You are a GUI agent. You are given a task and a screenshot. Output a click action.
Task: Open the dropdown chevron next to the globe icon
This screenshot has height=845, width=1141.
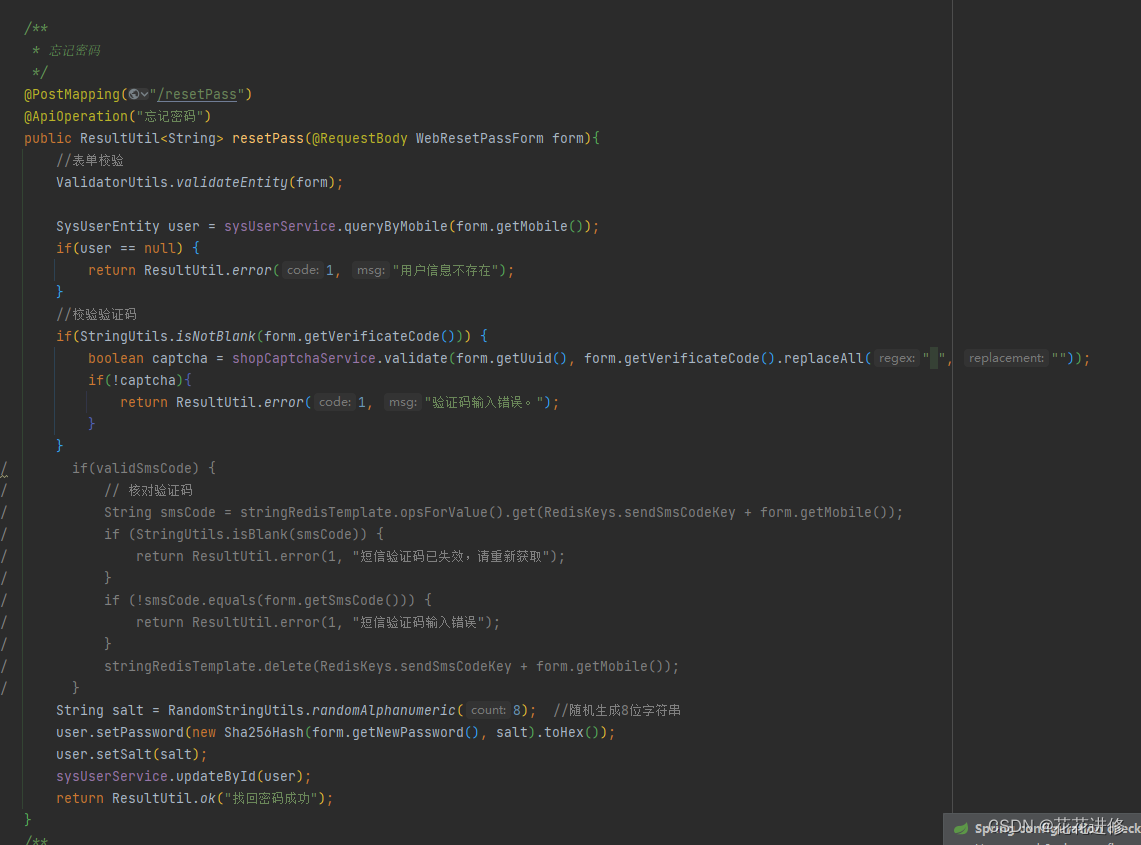pos(145,95)
